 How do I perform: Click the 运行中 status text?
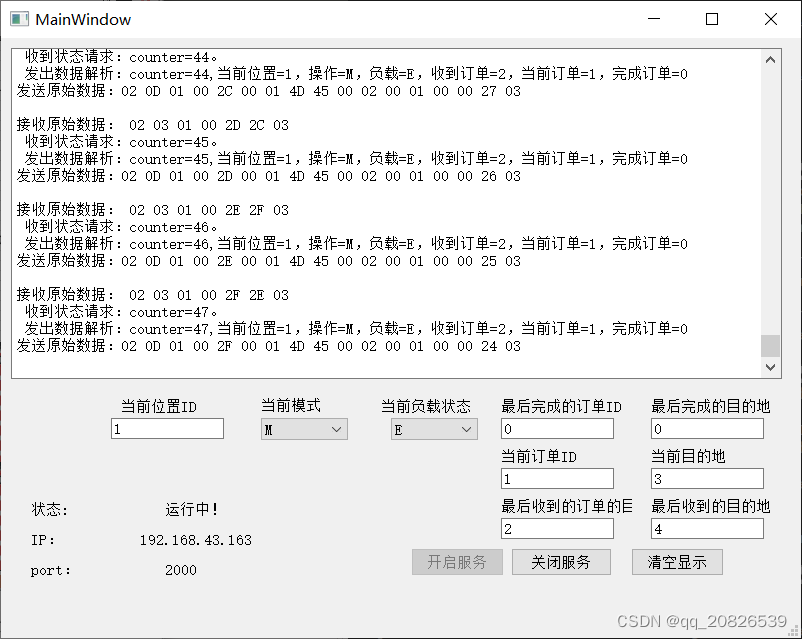[192, 509]
